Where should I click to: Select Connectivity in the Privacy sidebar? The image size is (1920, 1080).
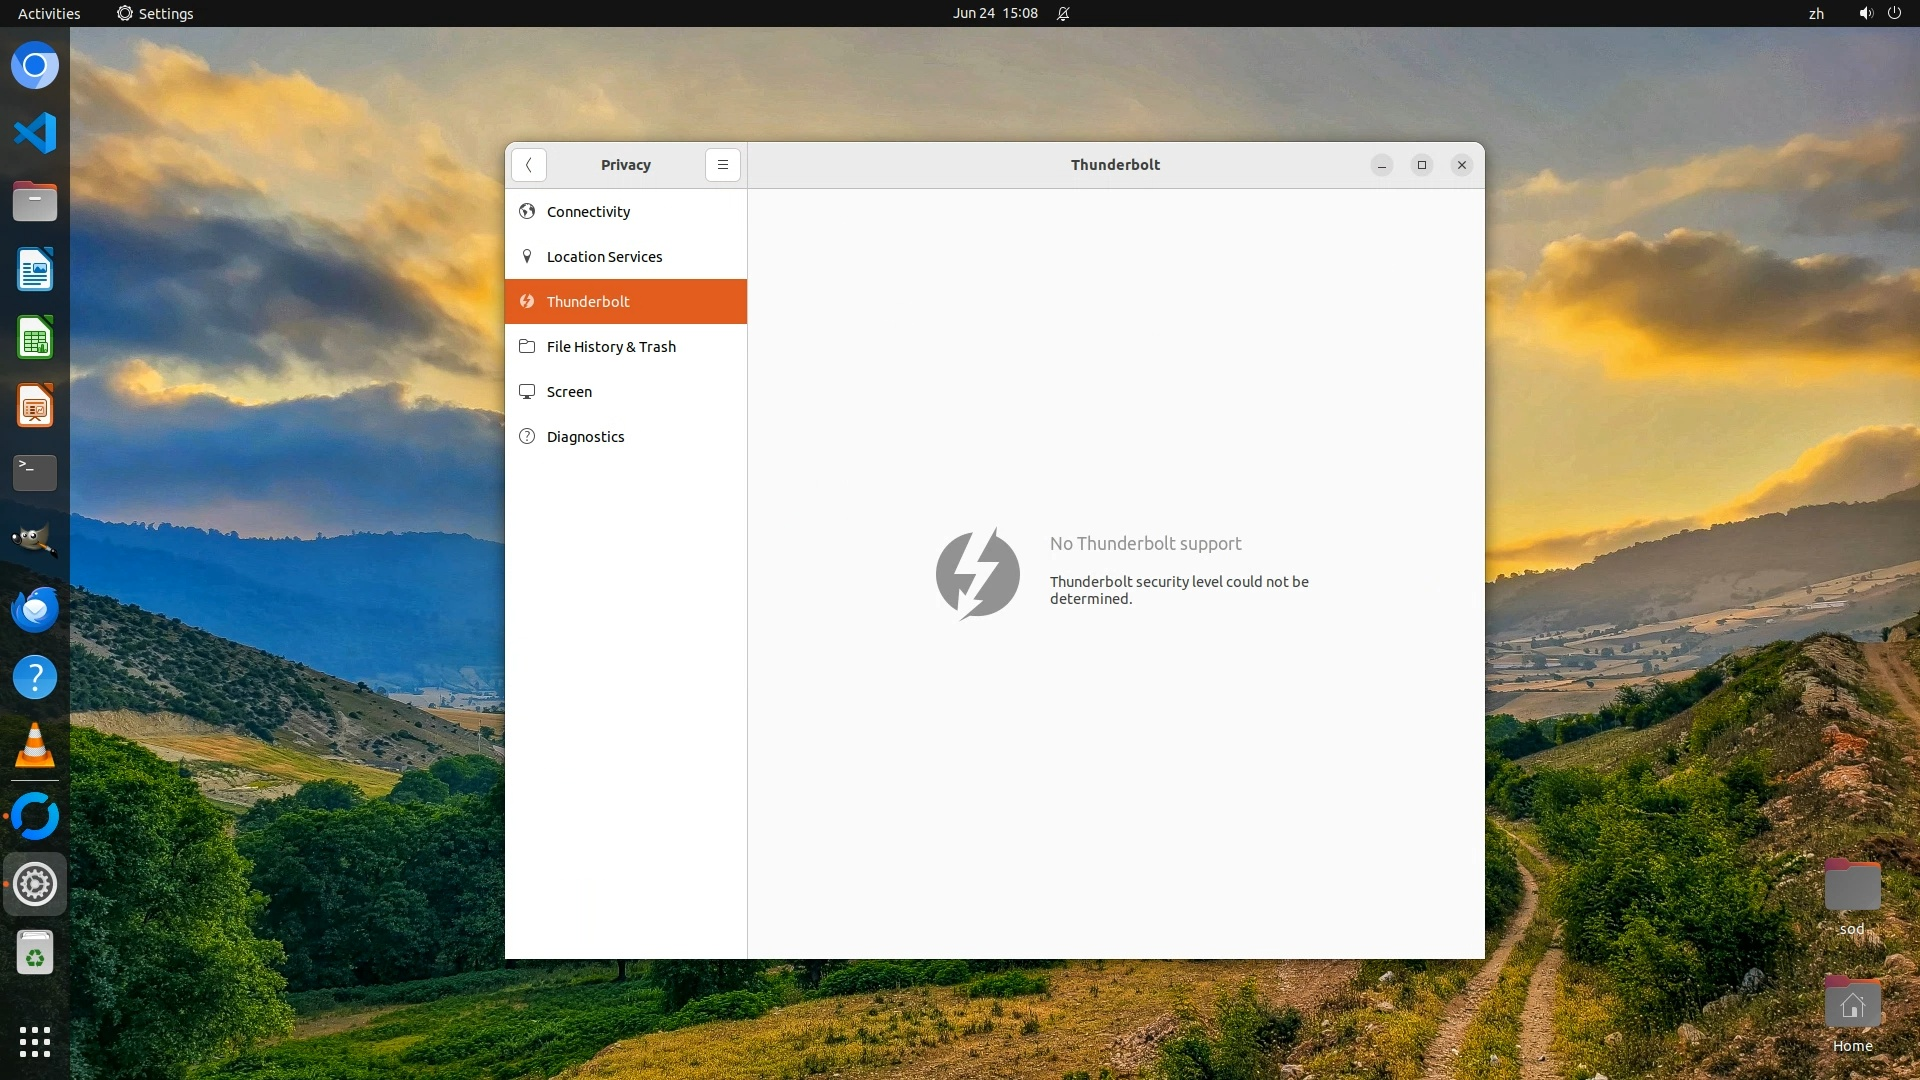588,212
